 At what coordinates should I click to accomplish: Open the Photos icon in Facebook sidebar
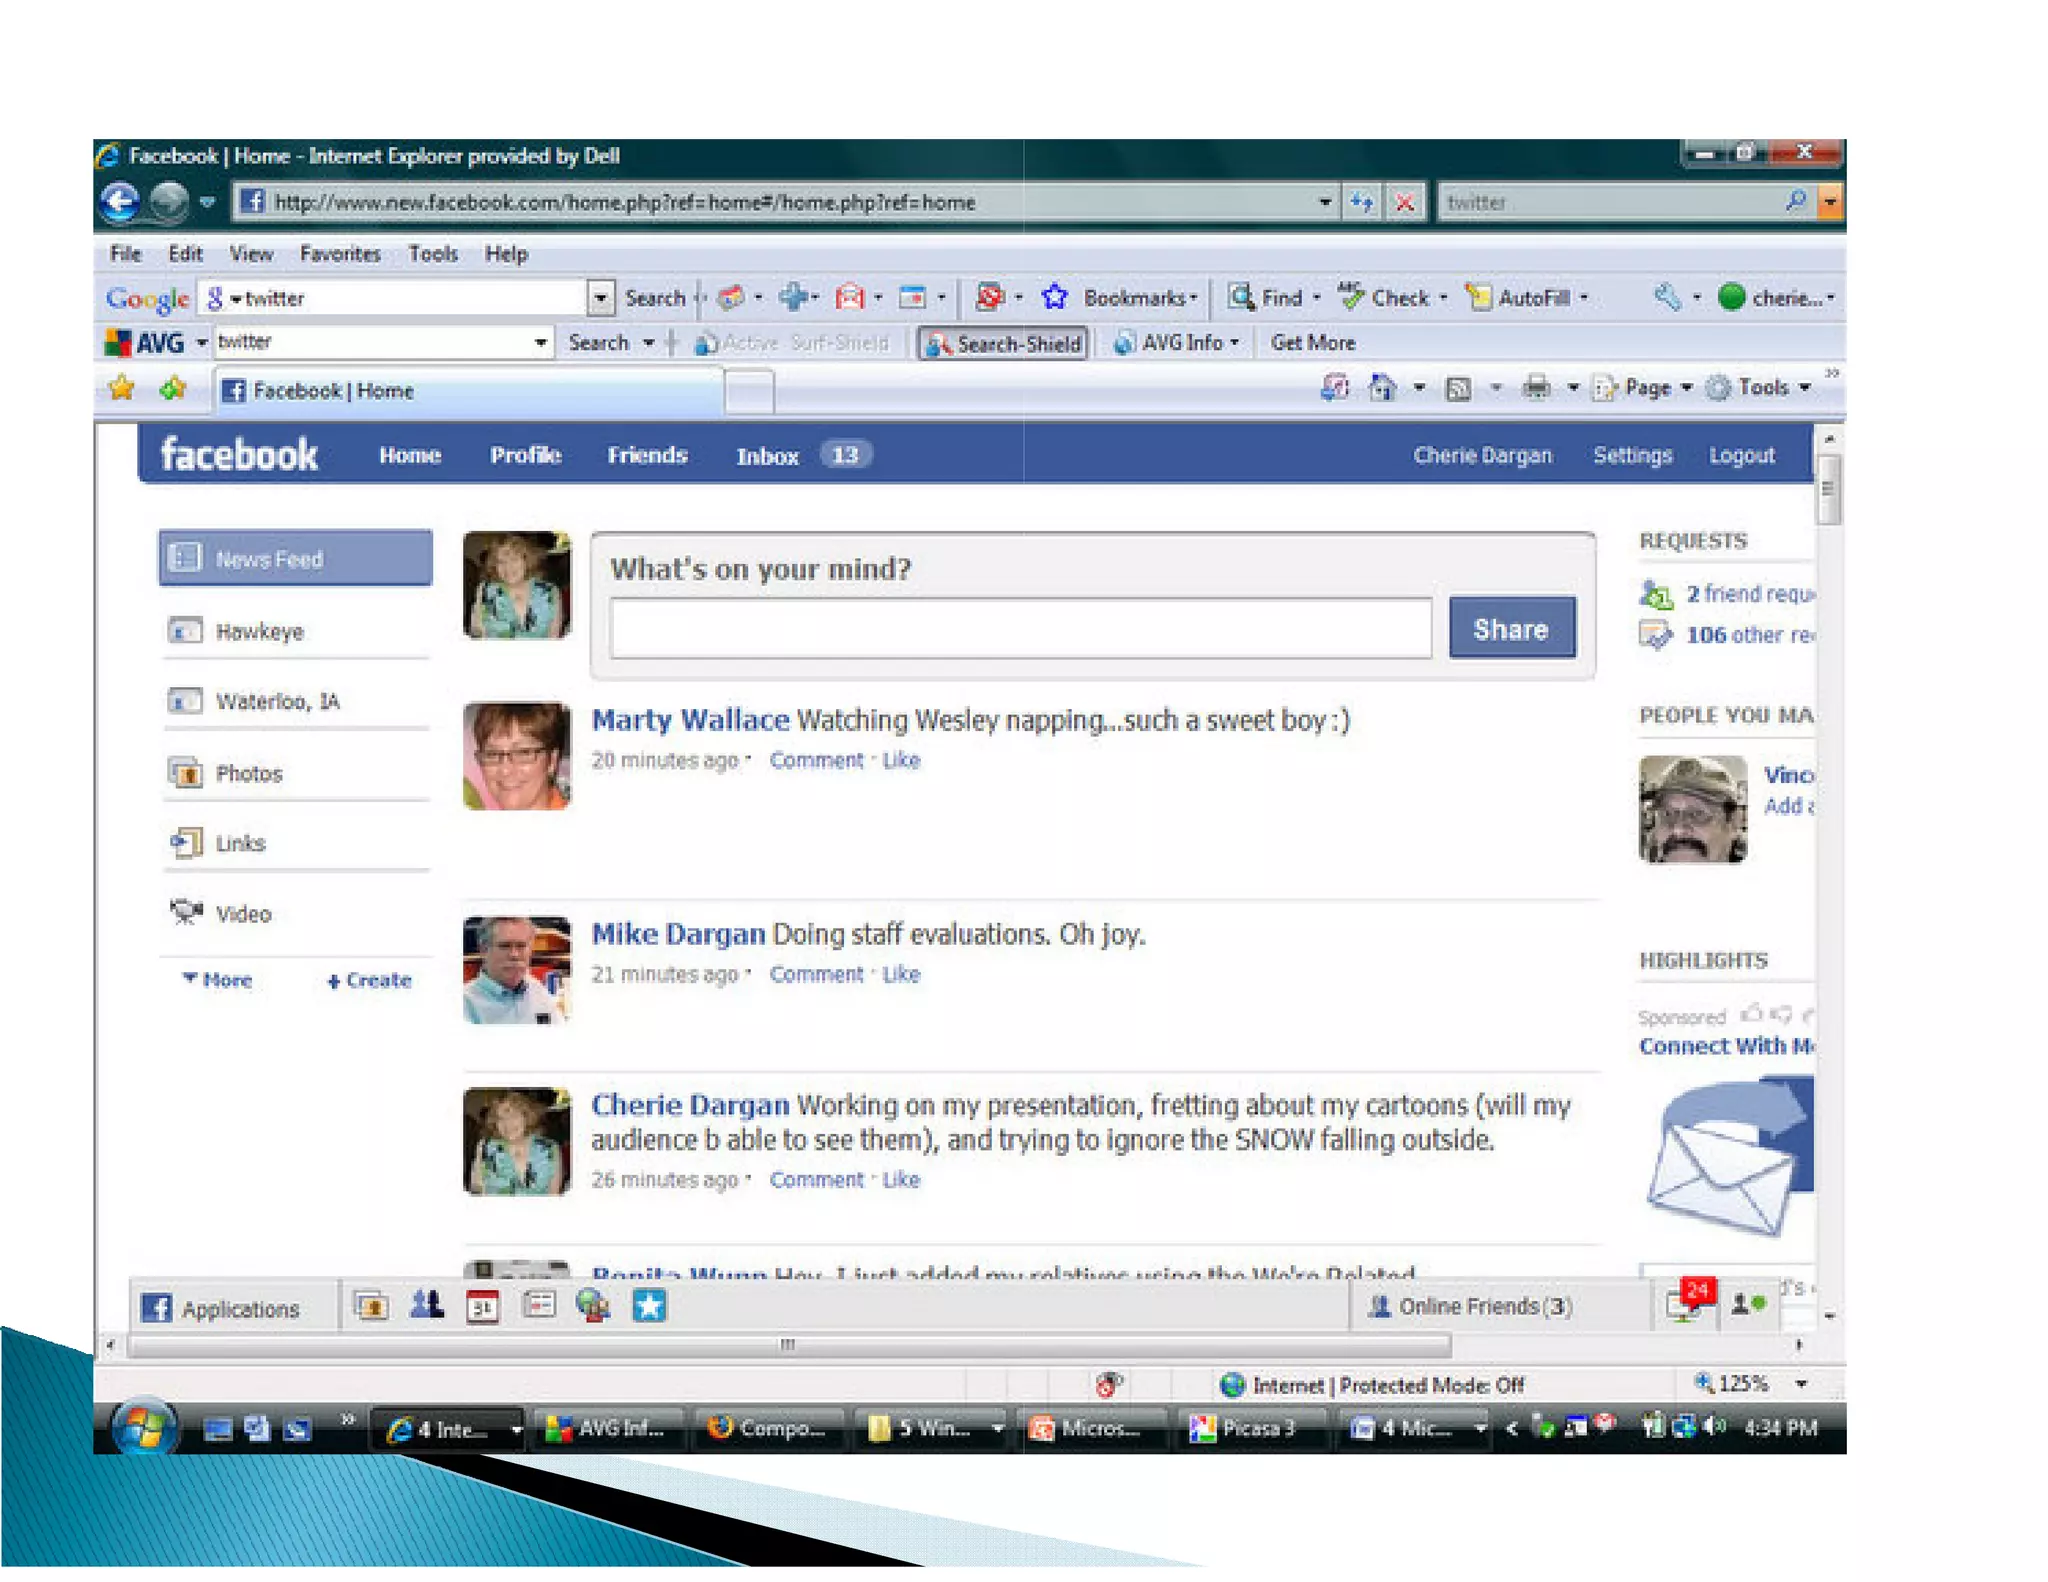pos(185,773)
